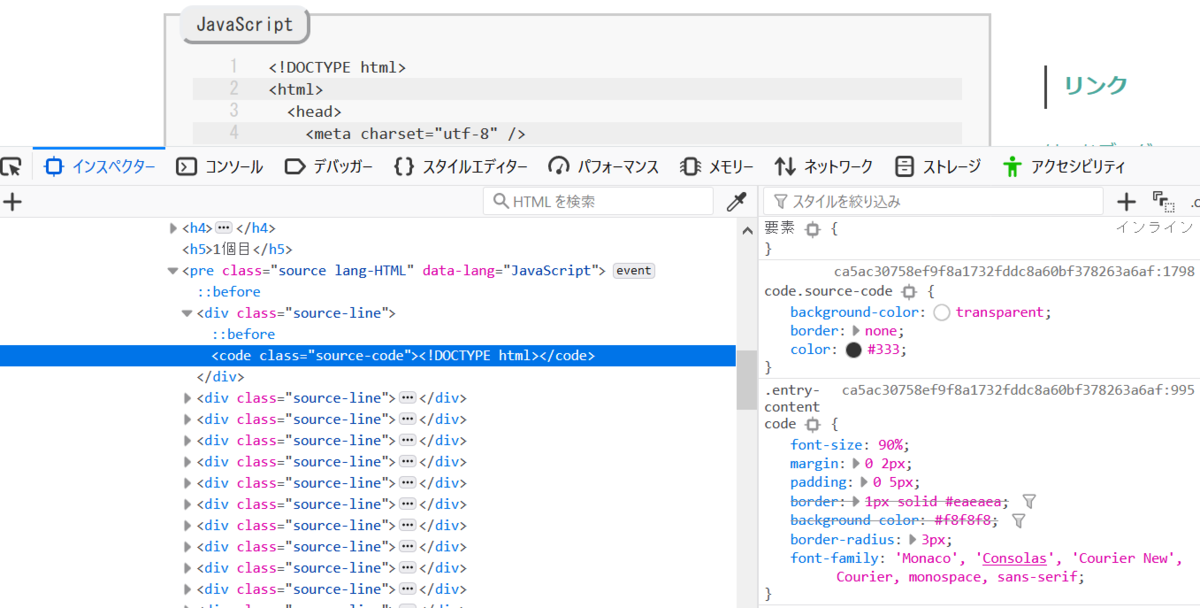Open the アクセシビリティ tab
Viewport: 1200px width, 608px height.
pyautogui.click(x=1064, y=167)
